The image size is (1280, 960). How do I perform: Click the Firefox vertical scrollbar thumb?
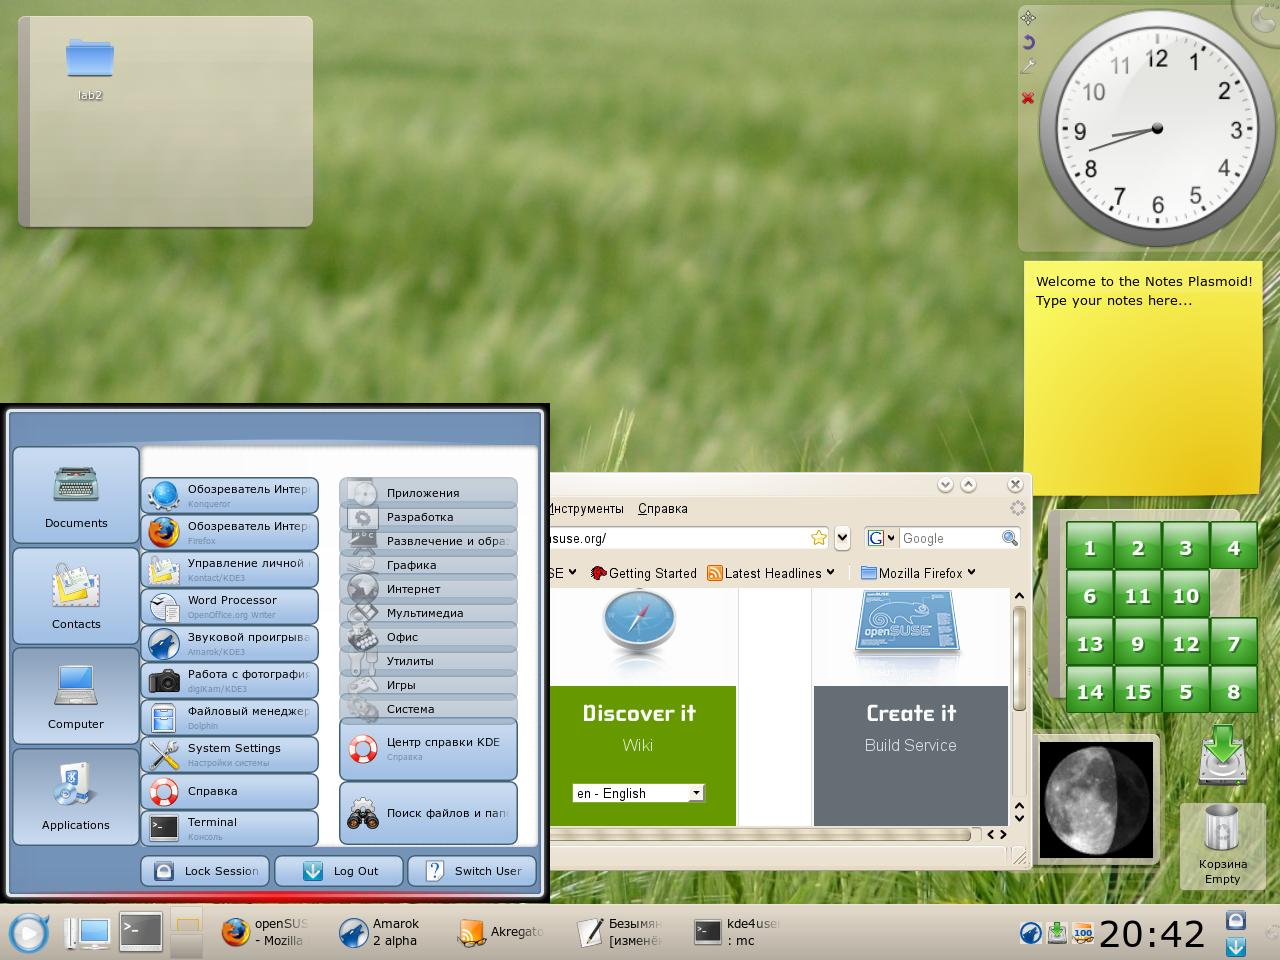click(x=1019, y=658)
